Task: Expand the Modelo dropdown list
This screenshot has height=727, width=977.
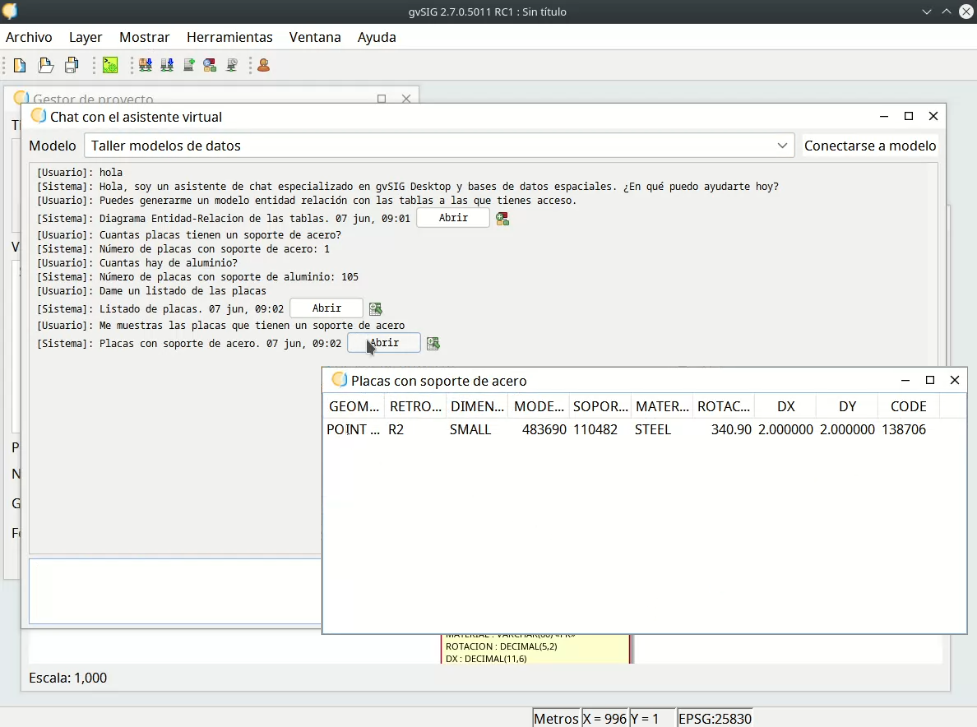Action: point(782,146)
